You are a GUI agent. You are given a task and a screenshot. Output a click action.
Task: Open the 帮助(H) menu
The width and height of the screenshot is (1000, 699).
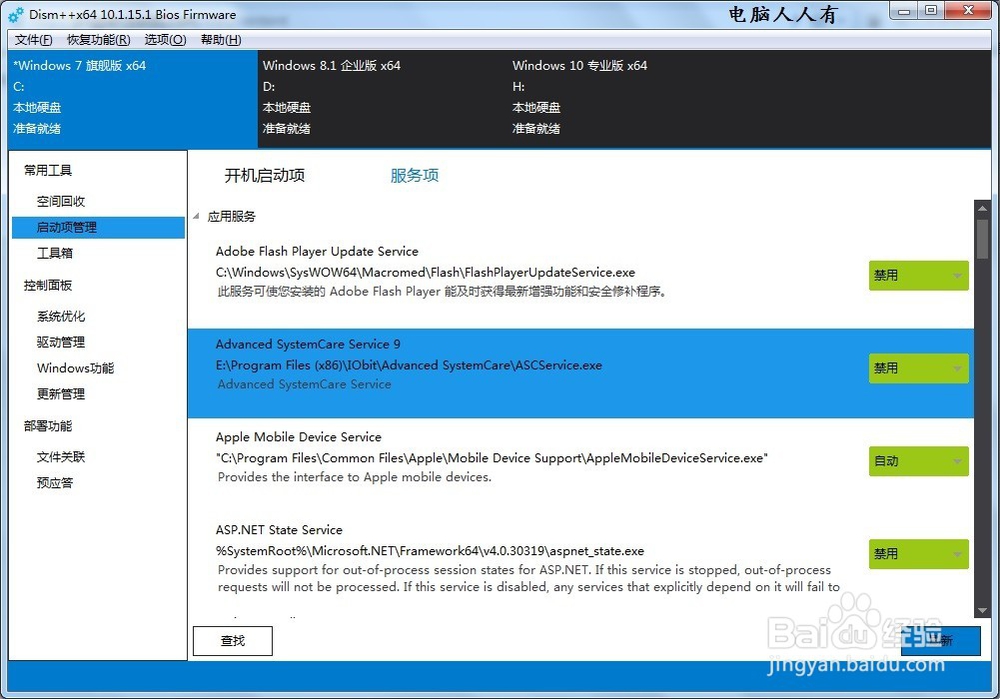(221, 40)
